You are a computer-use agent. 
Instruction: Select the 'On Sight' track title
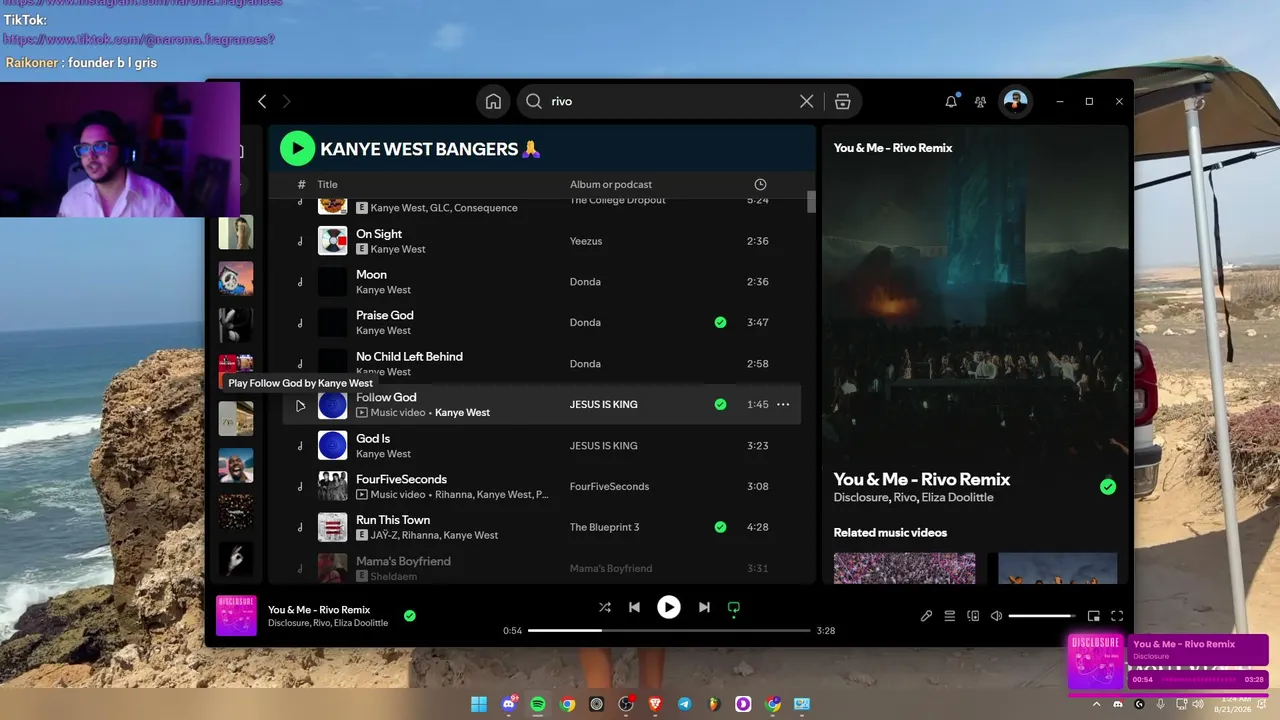click(x=379, y=234)
